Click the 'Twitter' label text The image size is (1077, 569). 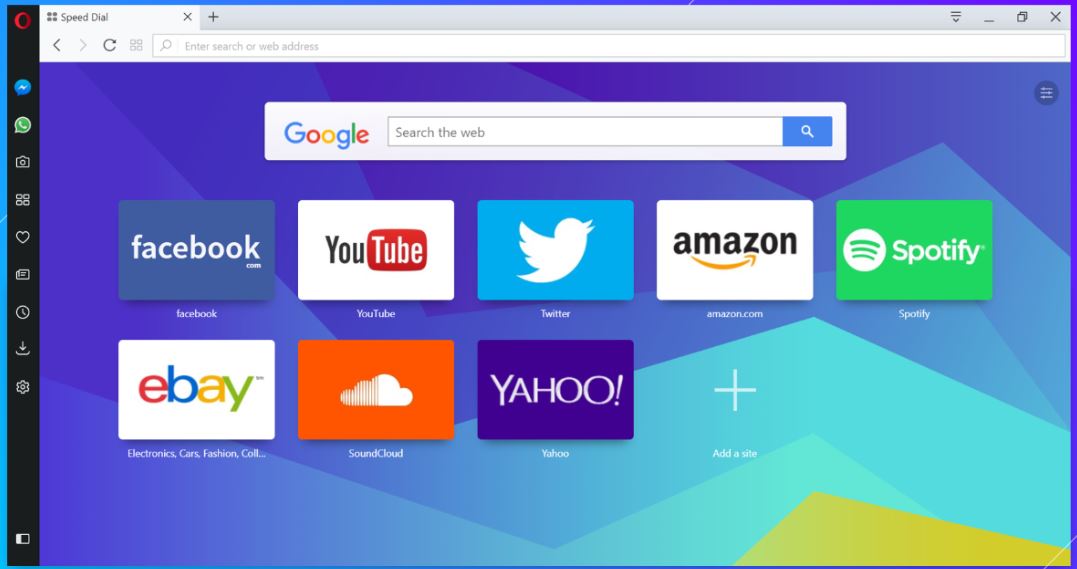pyautogui.click(x=555, y=313)
